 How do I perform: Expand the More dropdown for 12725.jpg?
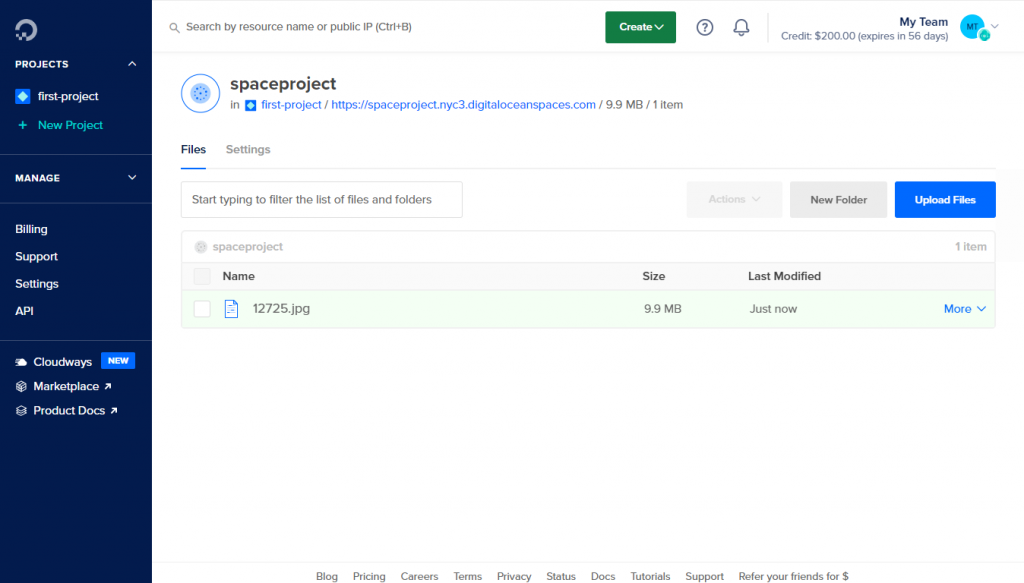coord(964,308)
